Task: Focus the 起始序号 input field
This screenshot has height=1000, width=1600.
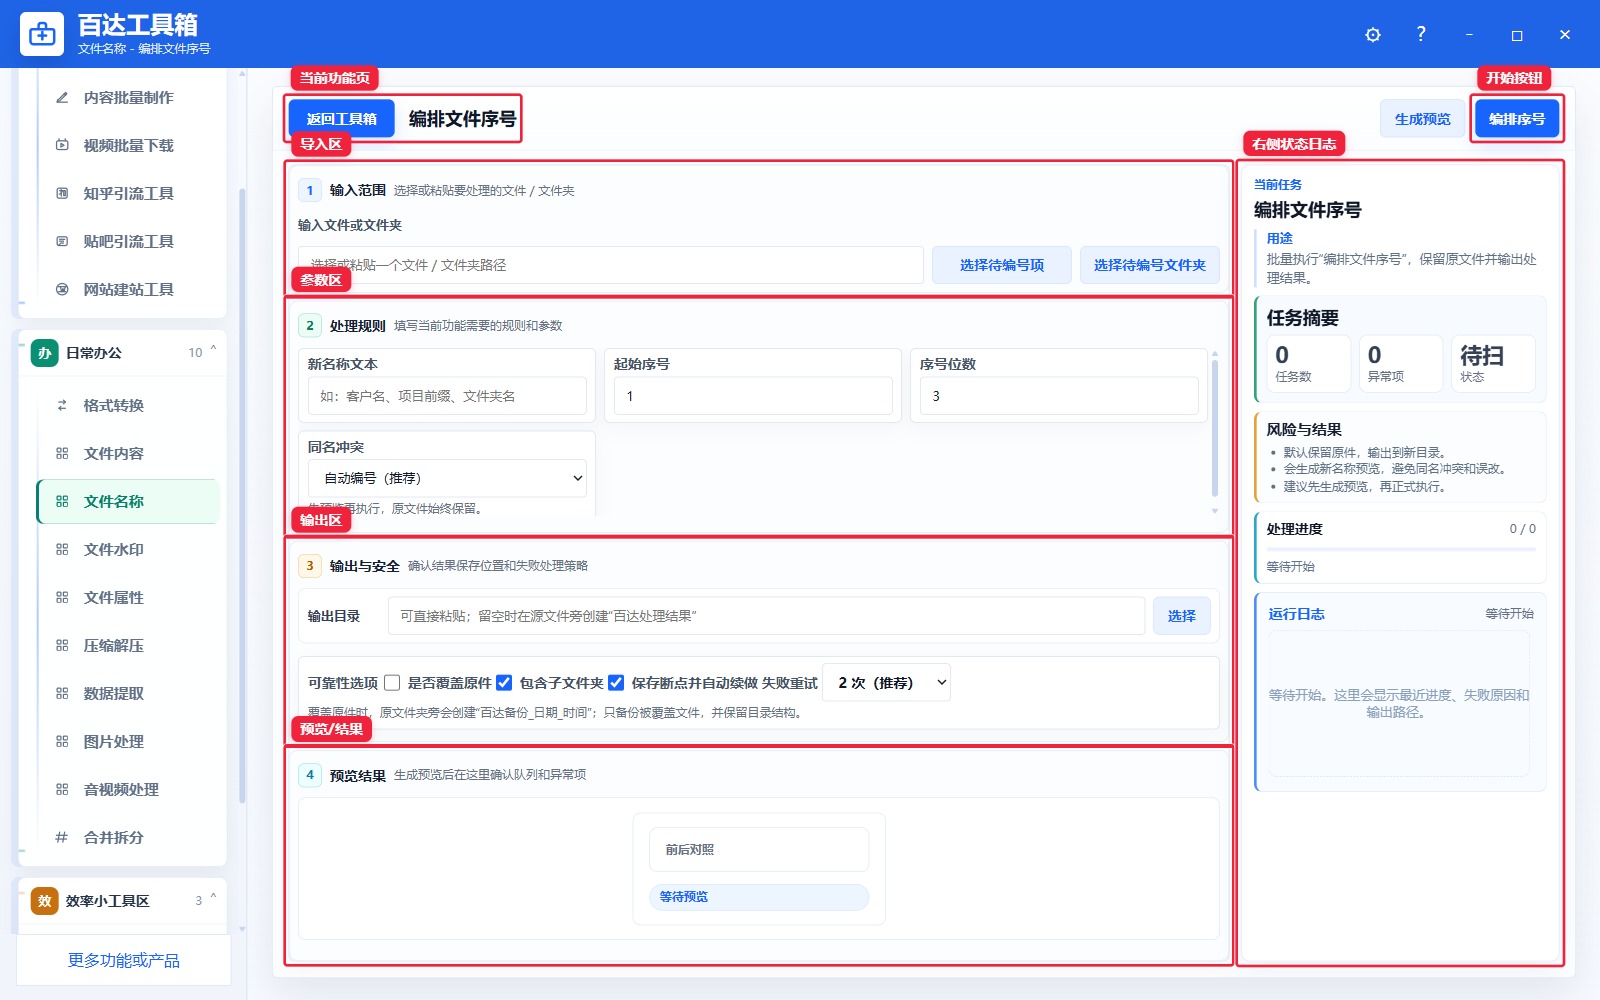Action: coord(753,396)
